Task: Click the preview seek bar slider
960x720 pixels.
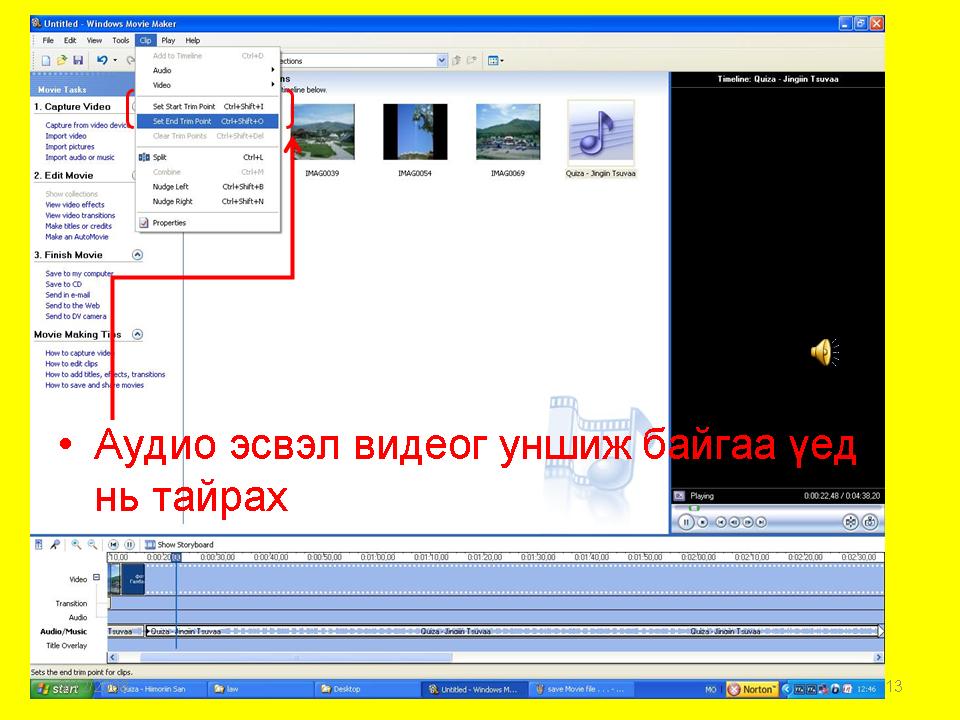Action: tap(693, 507)
